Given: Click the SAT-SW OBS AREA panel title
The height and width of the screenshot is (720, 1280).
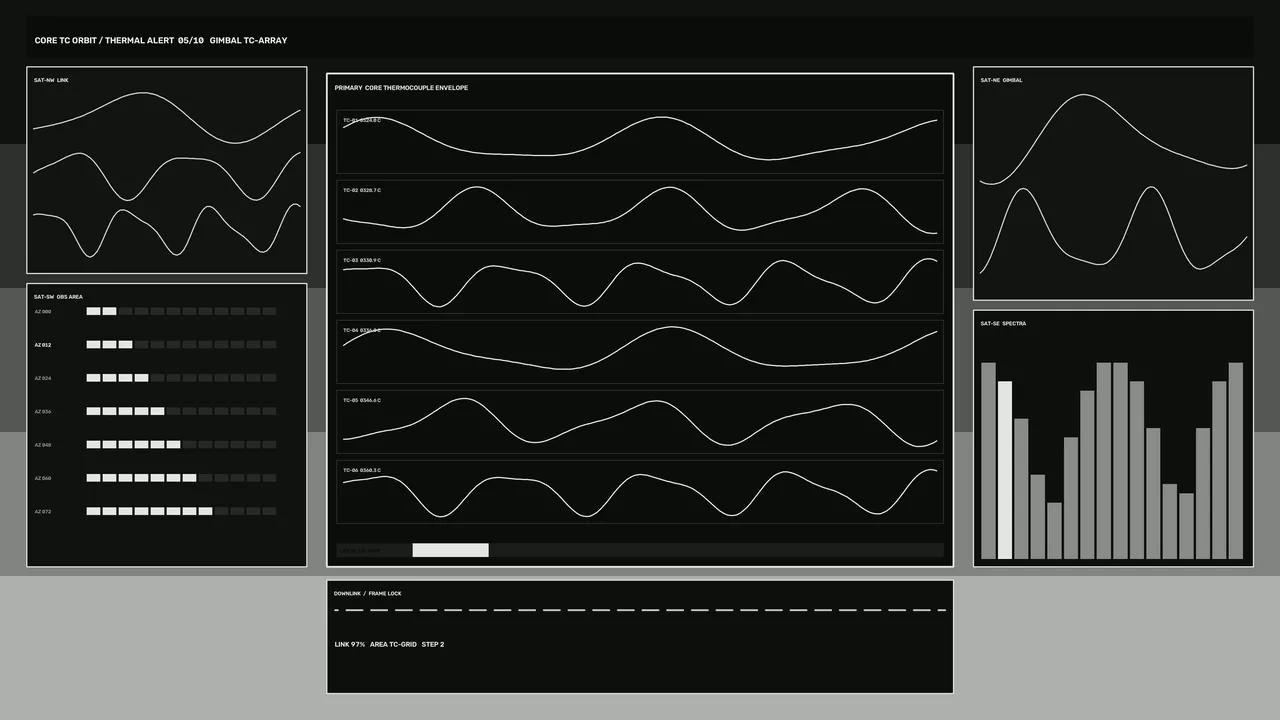Looking at the screenshot, I should click(x=58, y=297).
